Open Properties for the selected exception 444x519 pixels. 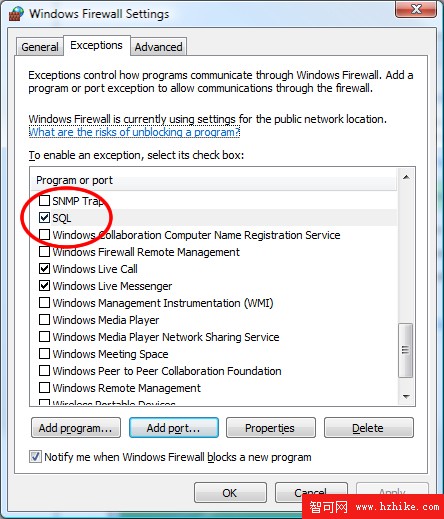(x=270, y=428)
